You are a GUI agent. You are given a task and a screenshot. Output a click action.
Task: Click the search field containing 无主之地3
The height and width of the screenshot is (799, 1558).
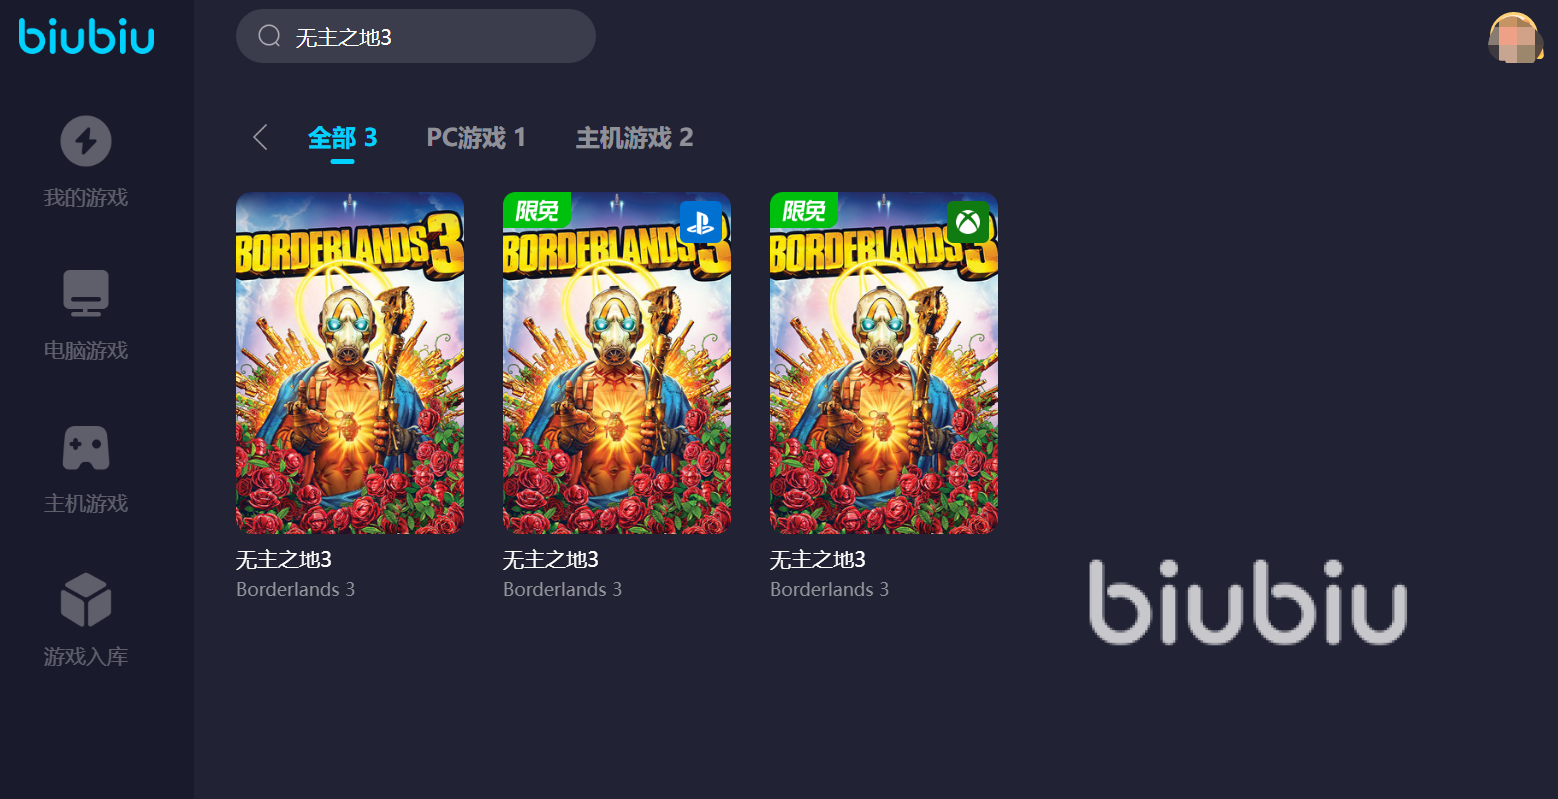pyautogui.click(x=416, y=36)
